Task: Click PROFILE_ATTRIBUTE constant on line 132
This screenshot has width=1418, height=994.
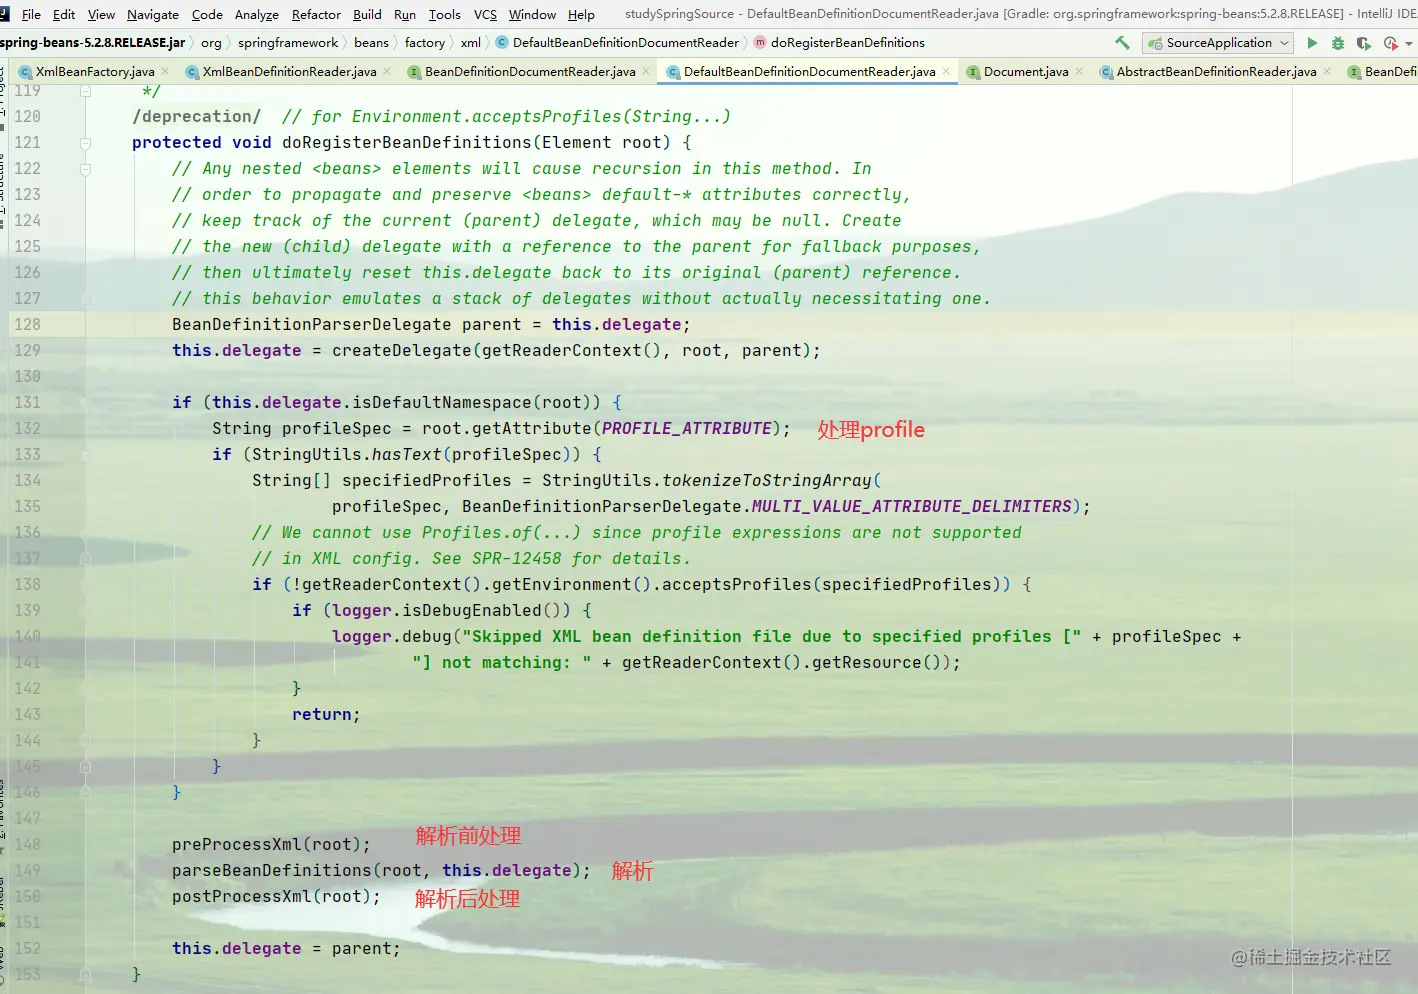Action: click(686, 428)
